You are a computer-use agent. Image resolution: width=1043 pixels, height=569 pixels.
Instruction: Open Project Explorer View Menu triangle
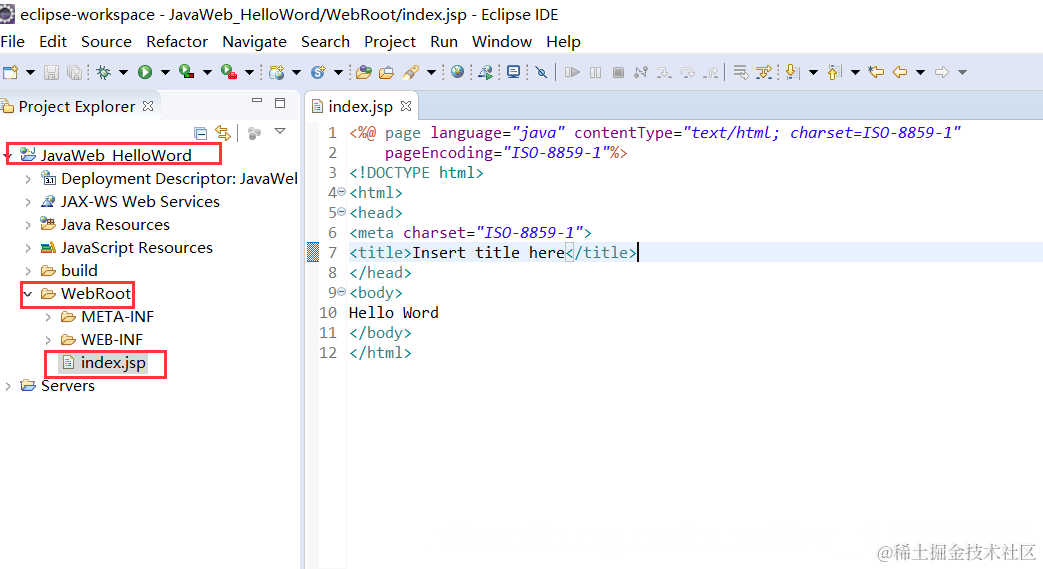point(280,132)
